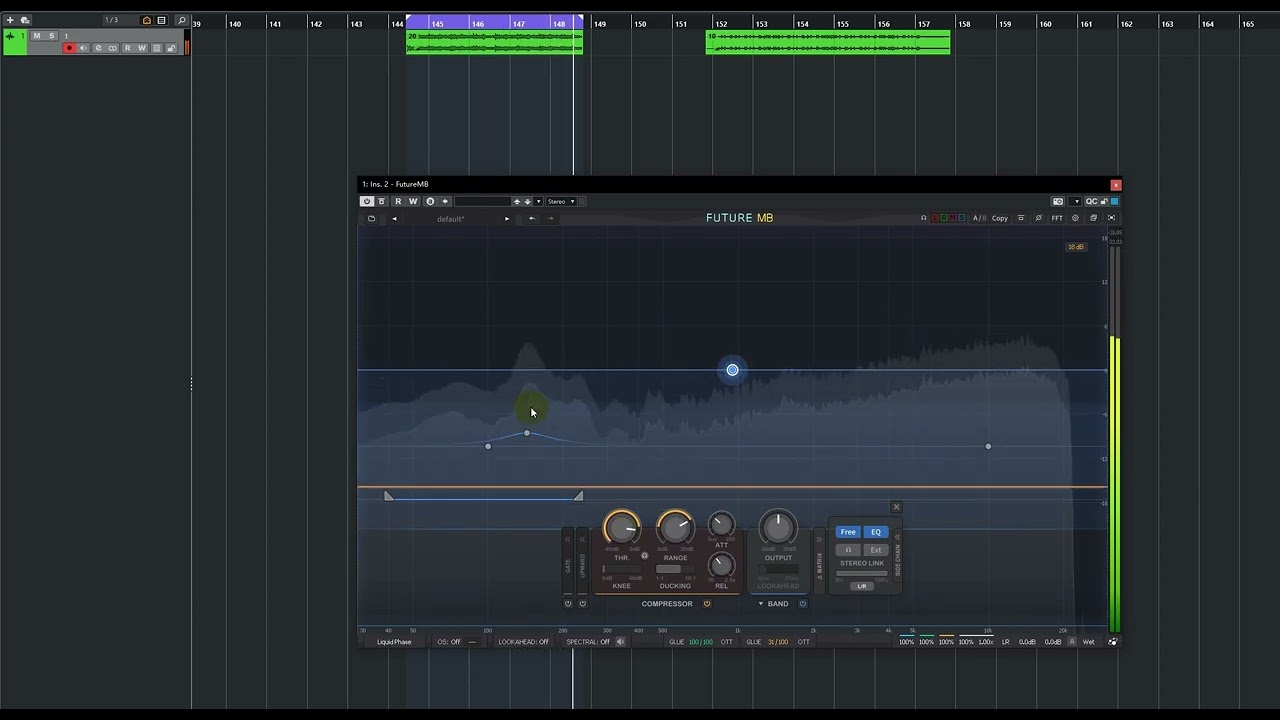This screenshot has height=720, width=1280.
Task: Toggle the BAND power button
Action: coord(803,604)
